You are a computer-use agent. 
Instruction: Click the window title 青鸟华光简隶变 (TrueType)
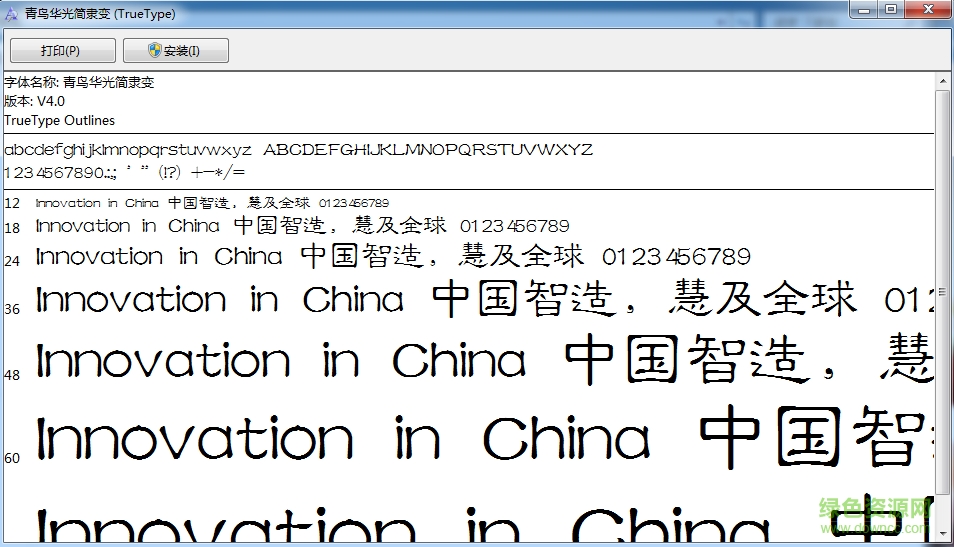pyautogui.click(x=100, y=13)
